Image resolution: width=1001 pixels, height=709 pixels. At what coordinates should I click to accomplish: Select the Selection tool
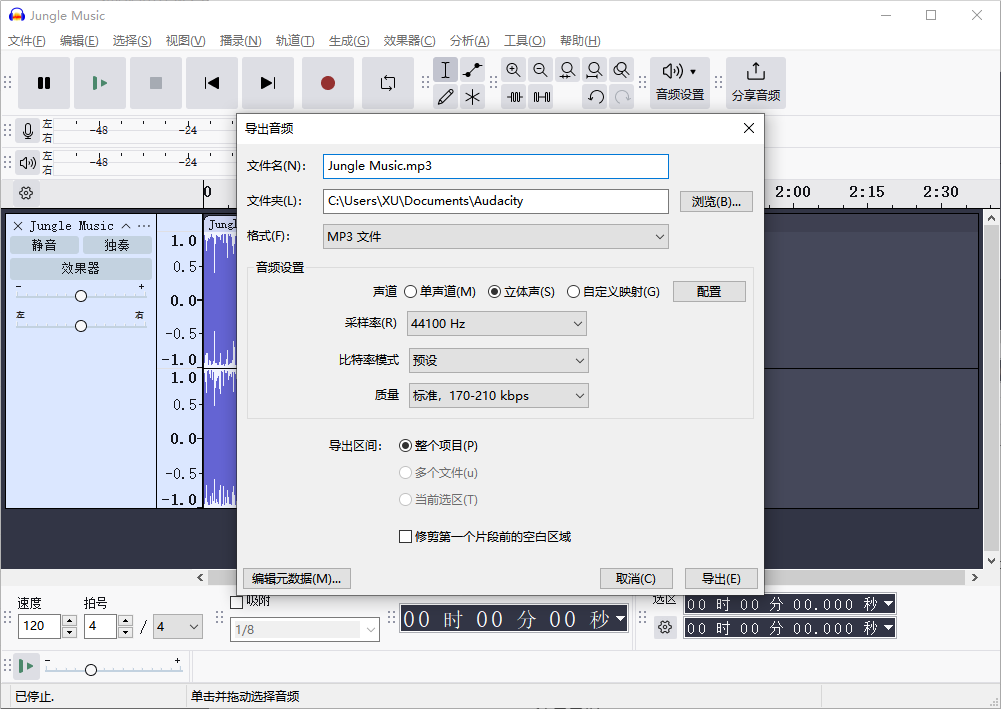[x=445, y=70]
